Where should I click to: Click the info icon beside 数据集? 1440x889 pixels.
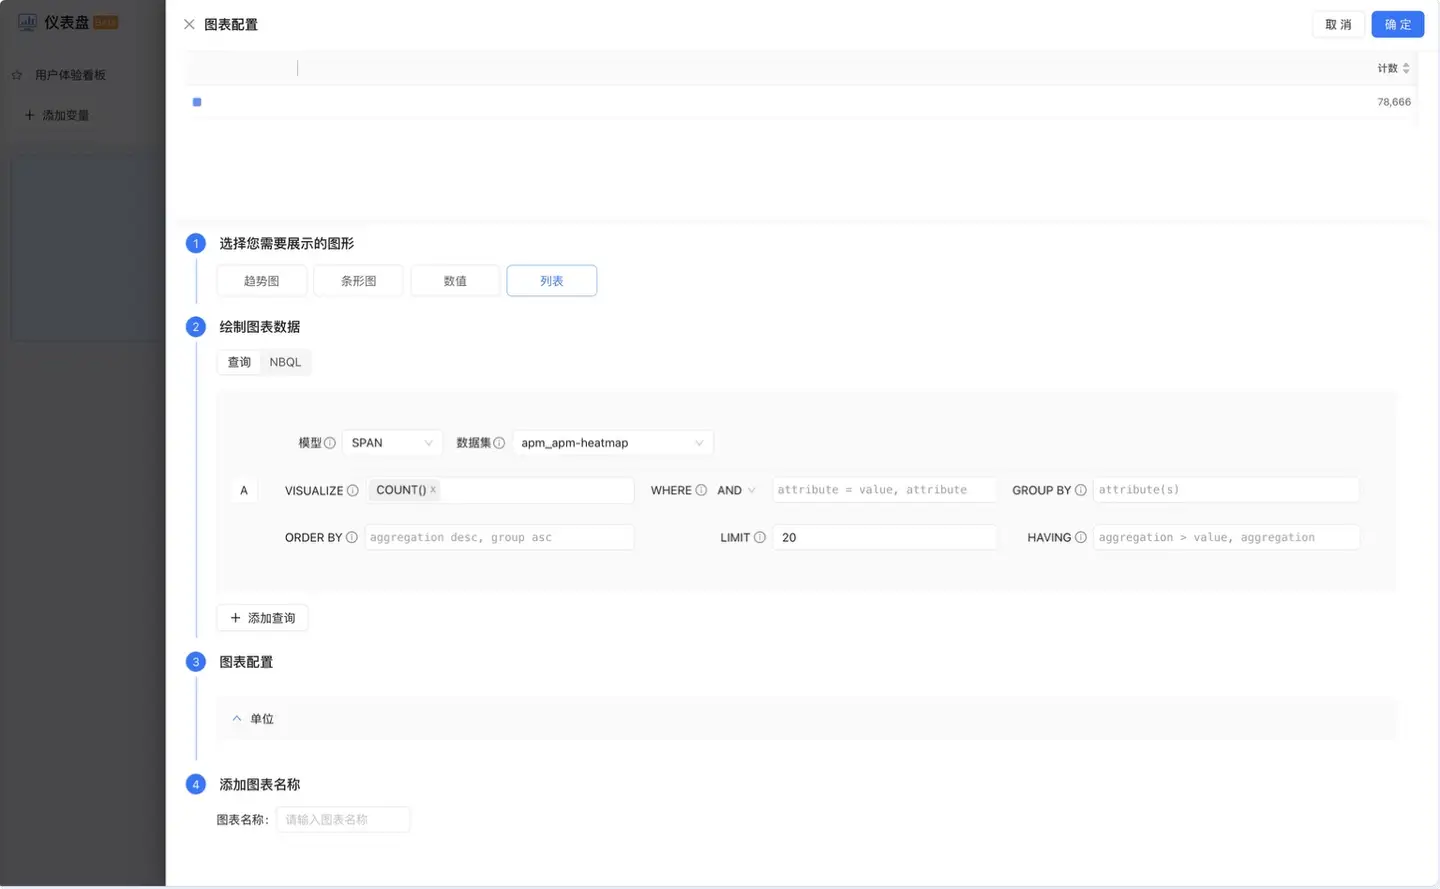tap(499, 443)
